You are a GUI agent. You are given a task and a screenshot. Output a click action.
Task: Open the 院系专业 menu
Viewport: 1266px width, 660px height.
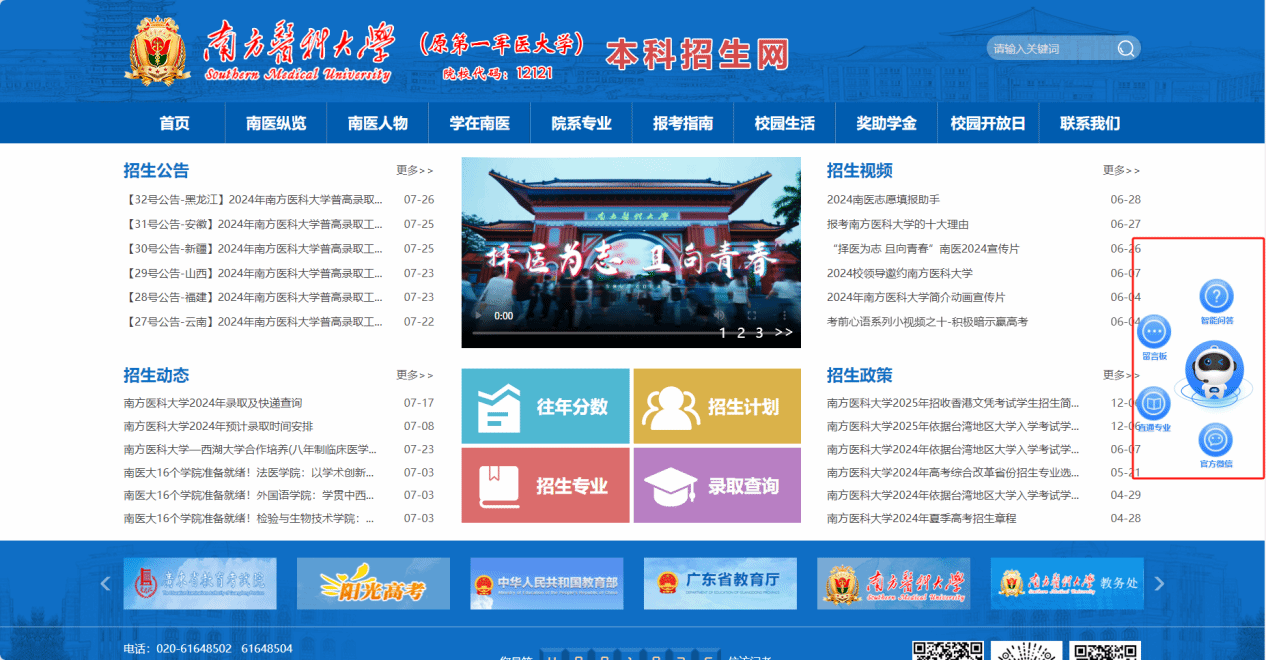coord(581,123)
